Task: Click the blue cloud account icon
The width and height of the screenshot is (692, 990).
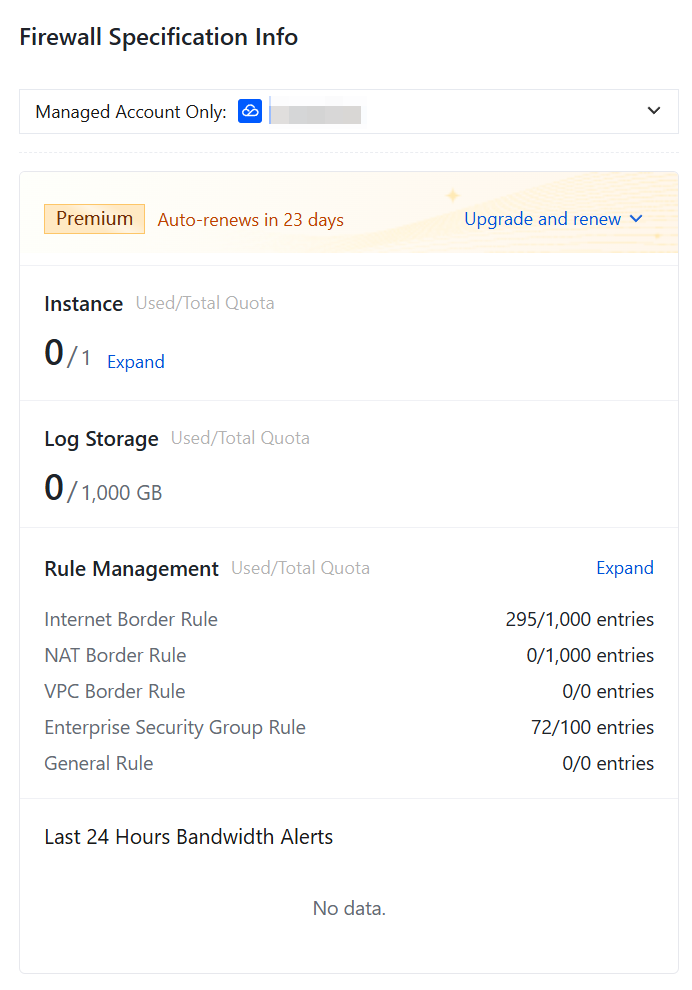Action: [250, 111]
